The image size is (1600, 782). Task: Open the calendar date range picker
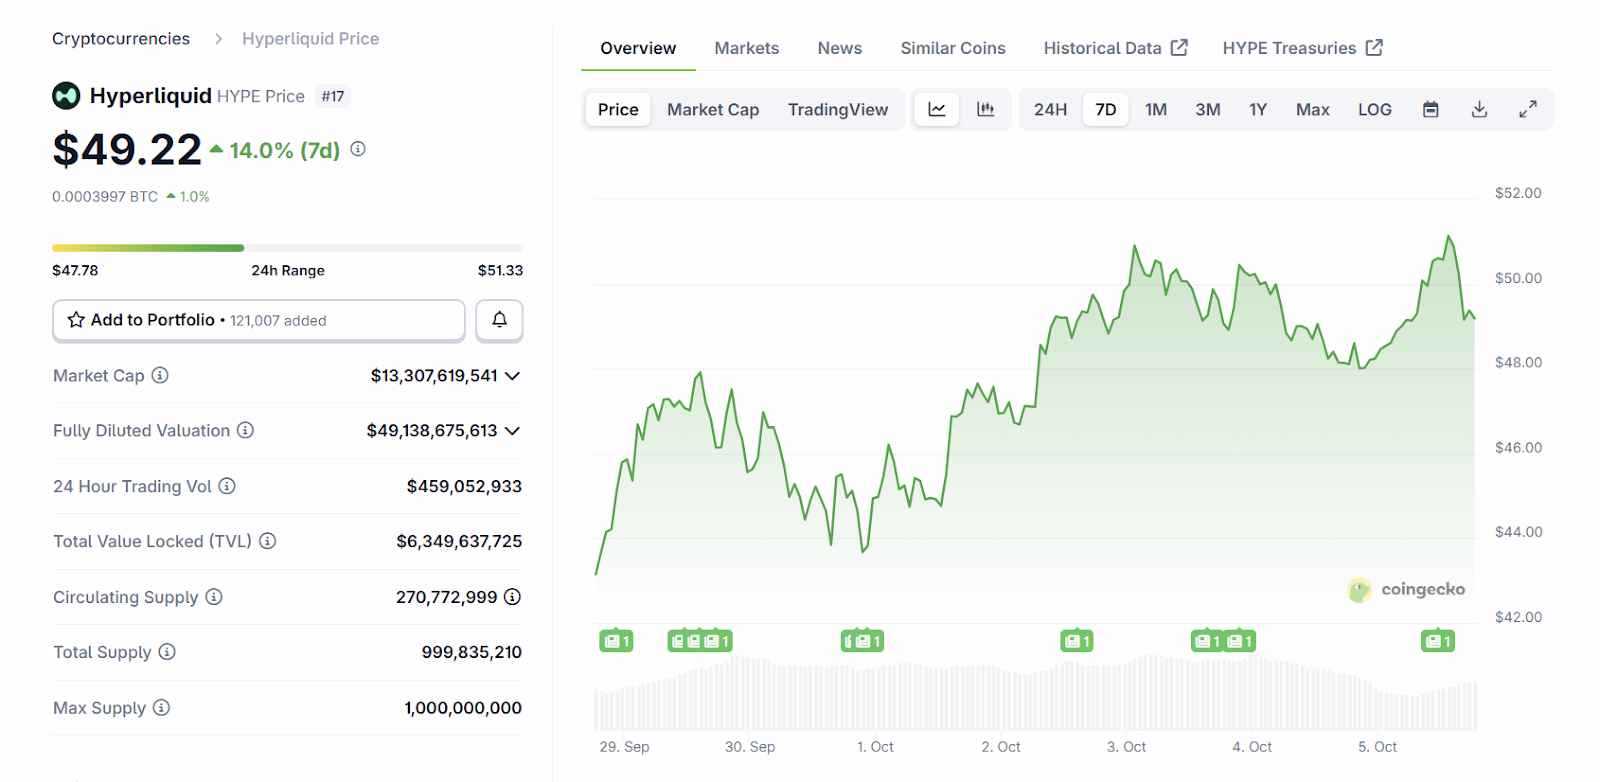[1430, 110]
